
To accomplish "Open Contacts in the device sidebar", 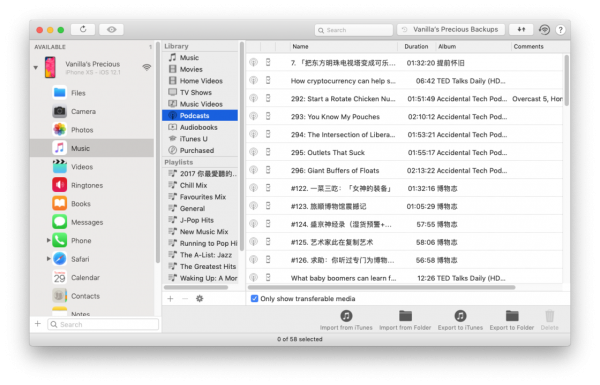I will click(92, 296).
